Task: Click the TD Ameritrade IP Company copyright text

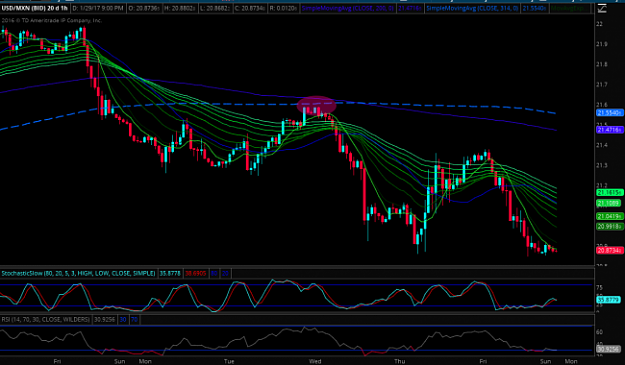Action: [51, 20]
